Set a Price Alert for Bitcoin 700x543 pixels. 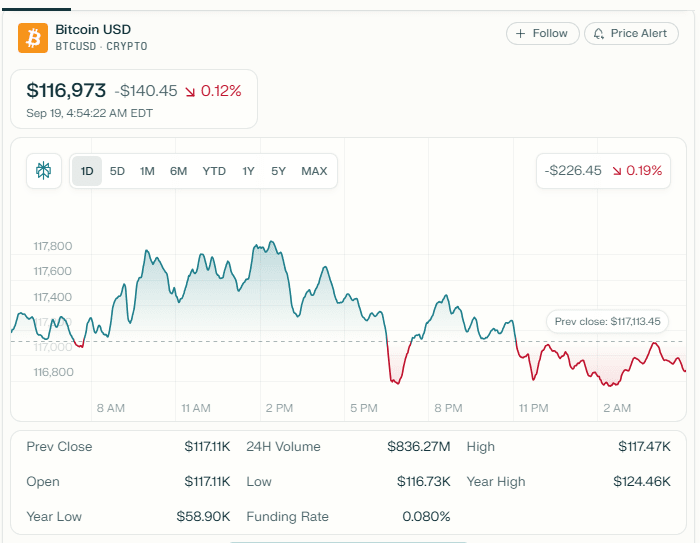point(631,34)
